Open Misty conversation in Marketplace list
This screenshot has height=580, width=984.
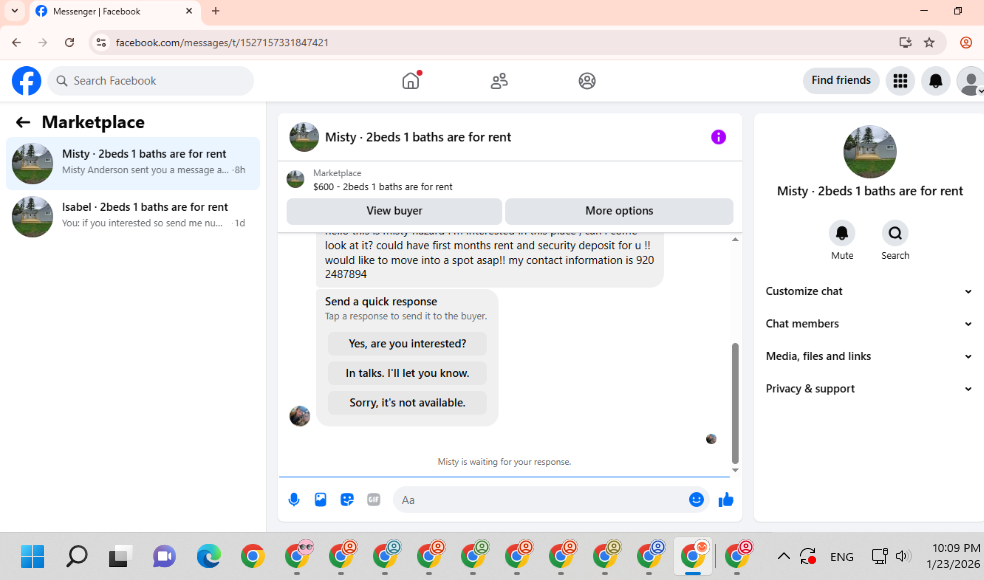[133, 163]
